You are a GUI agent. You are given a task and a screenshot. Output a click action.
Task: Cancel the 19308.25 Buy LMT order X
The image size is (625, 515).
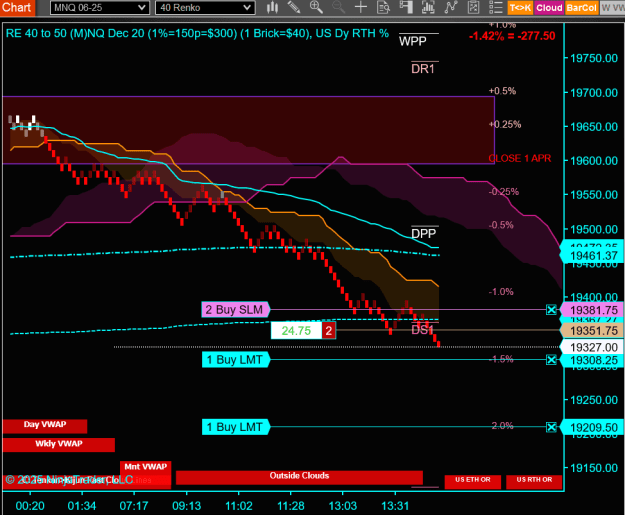tap(551, 360)
